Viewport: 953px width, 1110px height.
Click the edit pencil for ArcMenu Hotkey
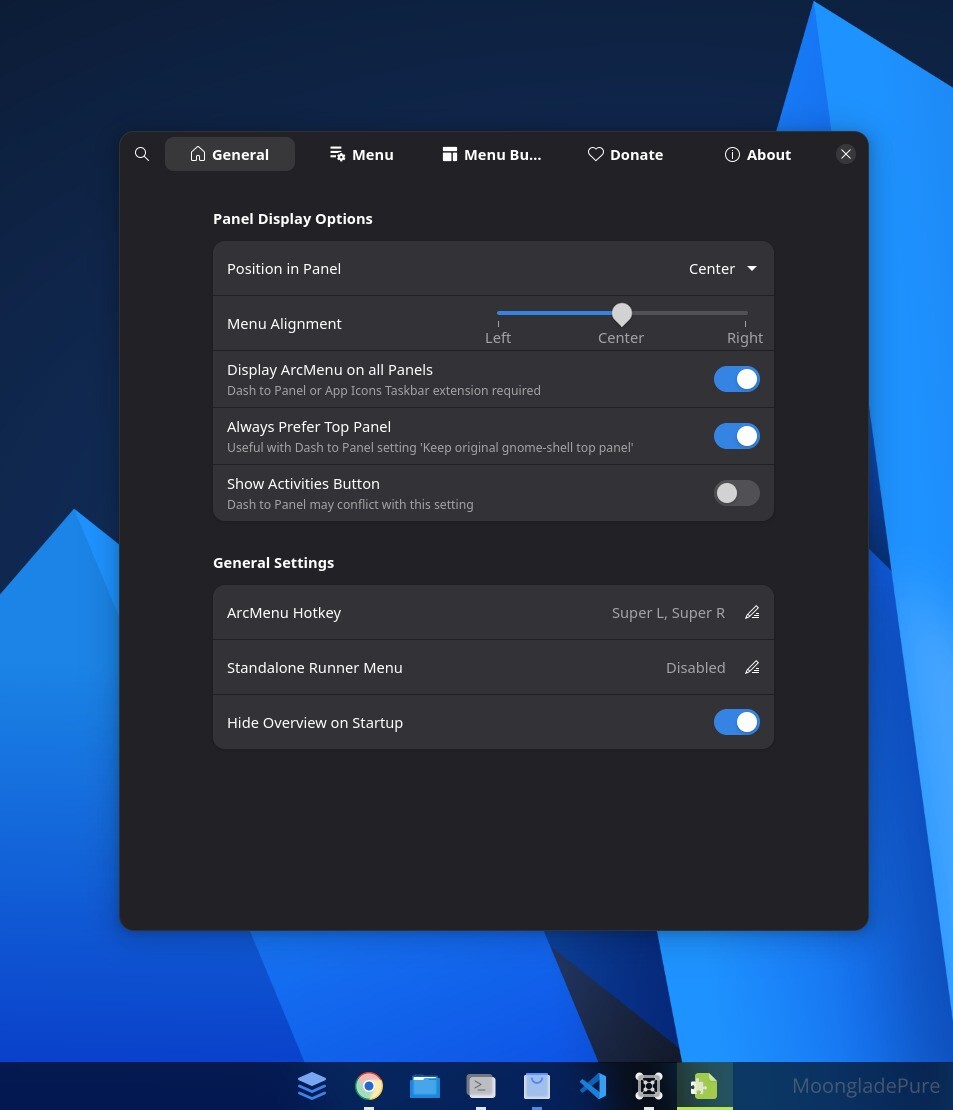click(x=752, y=612)
